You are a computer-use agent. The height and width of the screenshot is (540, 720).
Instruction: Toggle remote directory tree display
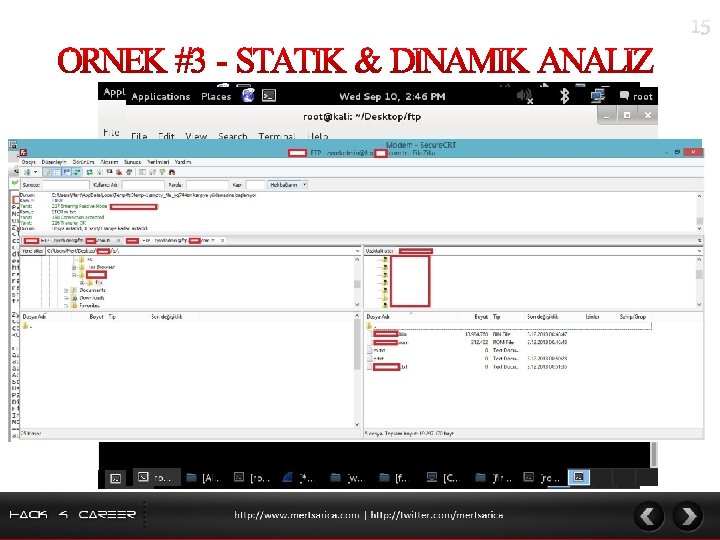click(x=67, y=172)
